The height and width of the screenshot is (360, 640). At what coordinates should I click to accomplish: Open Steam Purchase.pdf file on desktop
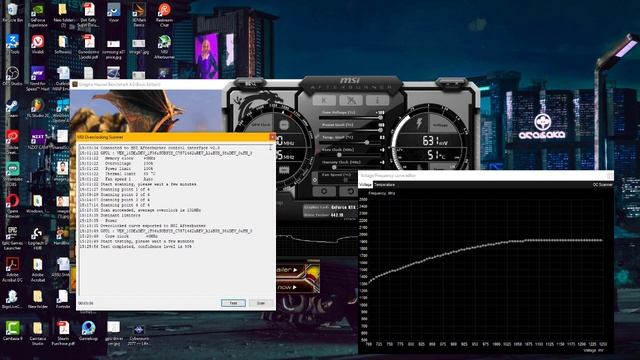coord(63,333)
